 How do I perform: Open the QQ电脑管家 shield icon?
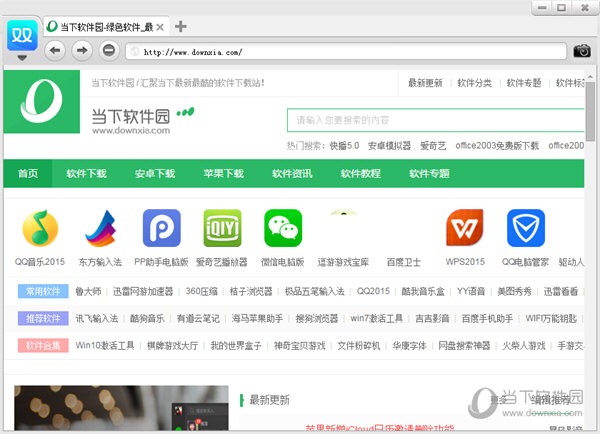[526, 228]
